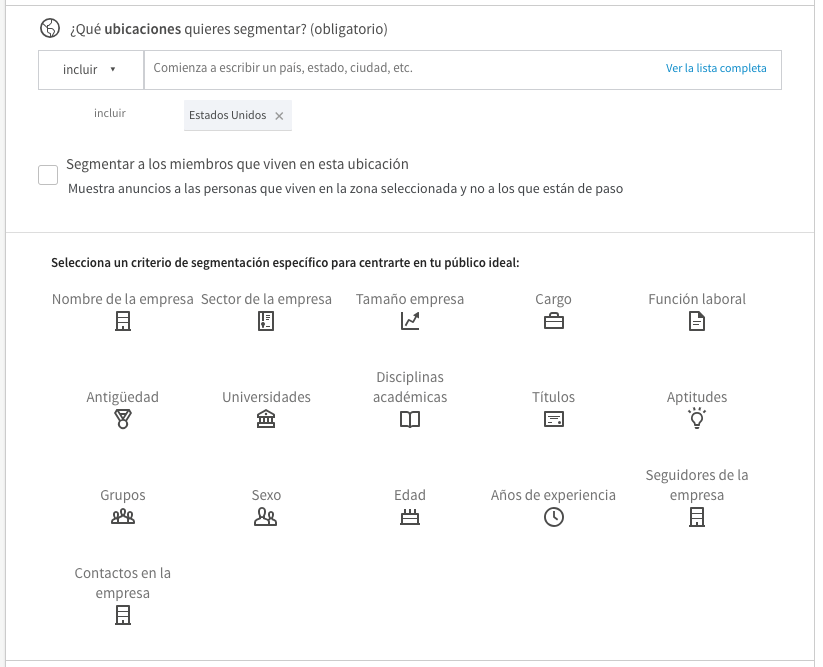Choose the Aptitudes lightbulb icon

697,418
